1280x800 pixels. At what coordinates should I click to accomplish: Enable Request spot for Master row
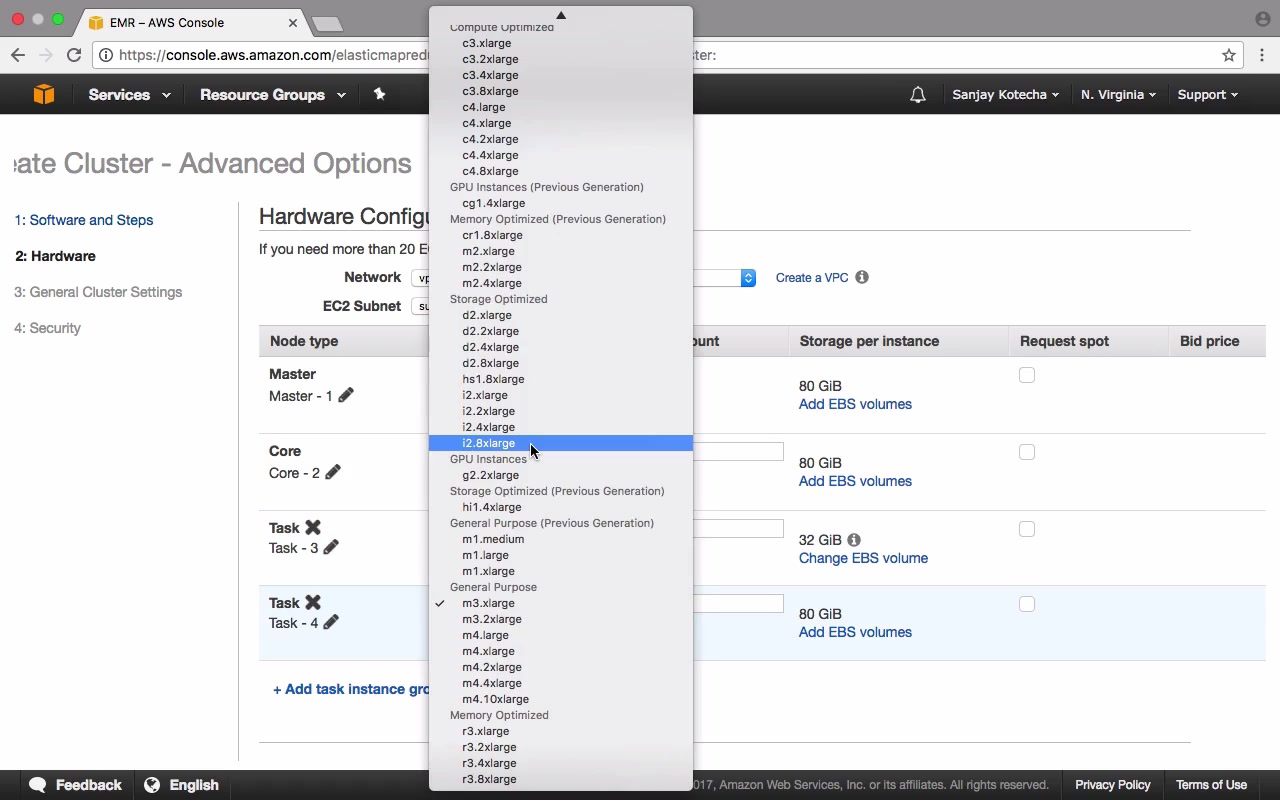point(1027,375)
